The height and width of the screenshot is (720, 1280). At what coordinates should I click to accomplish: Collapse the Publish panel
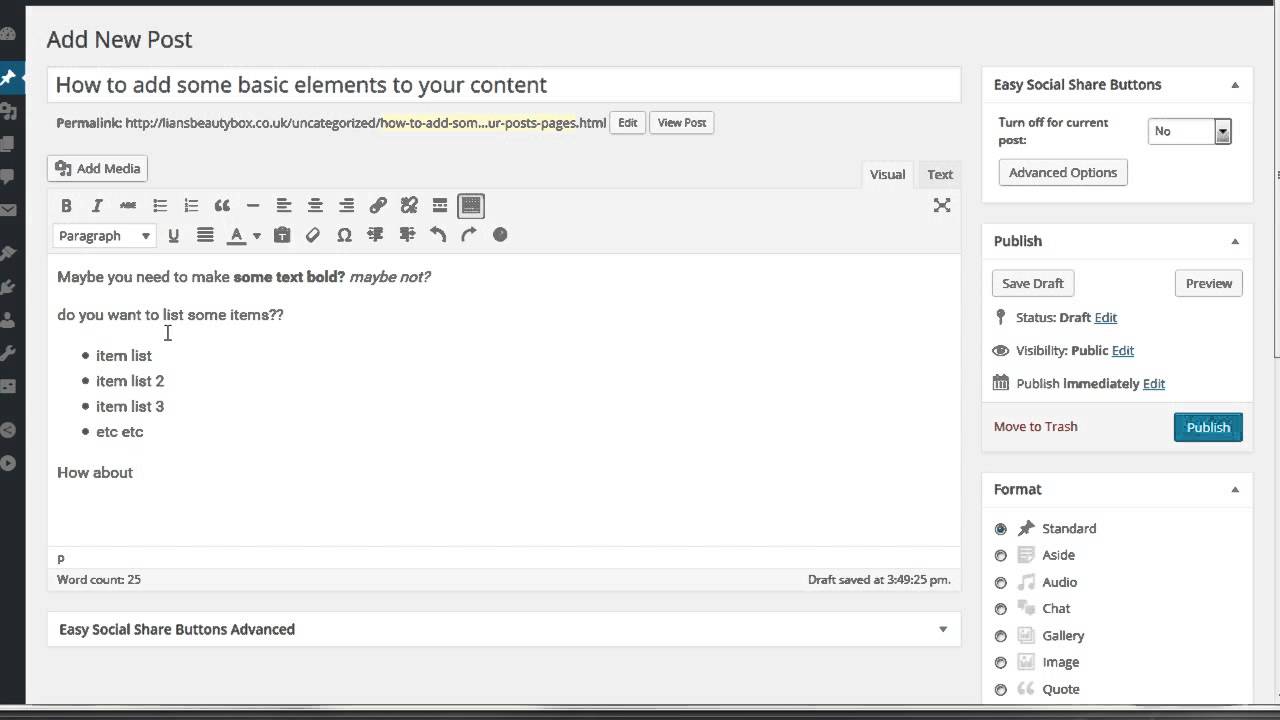(1235, 241)
